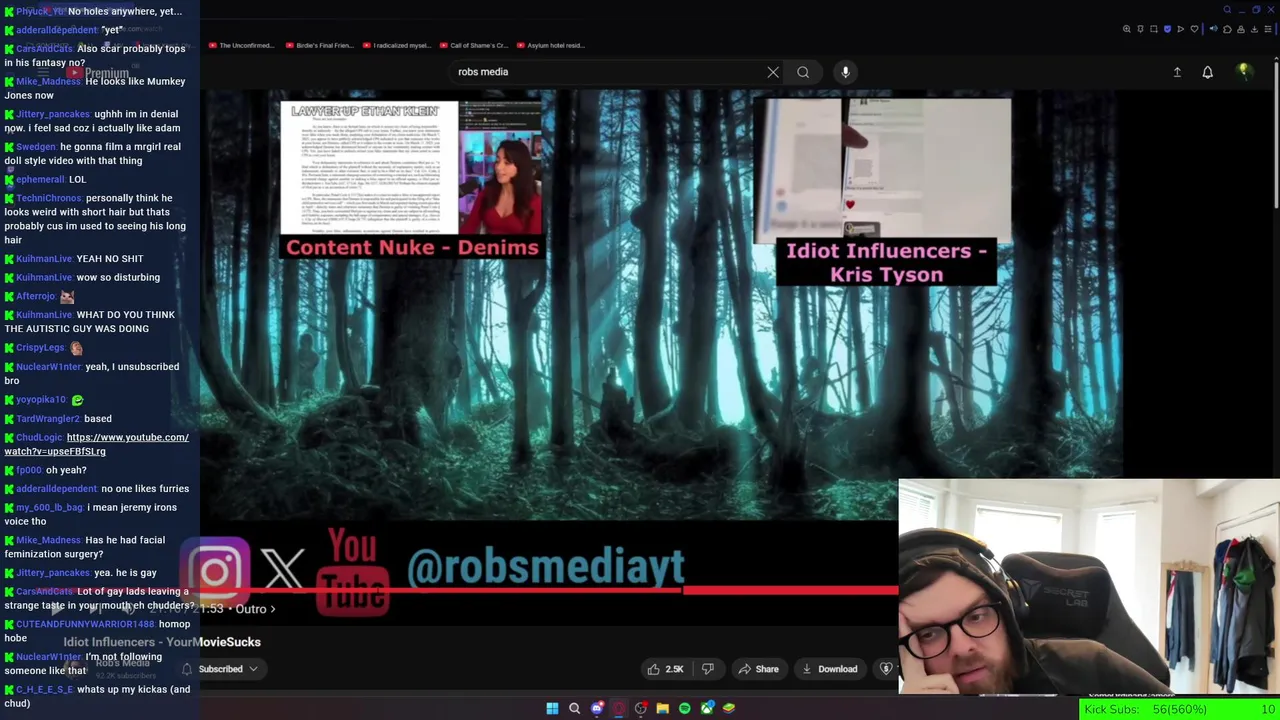This screenshot has width=1280, height=720.
Task: Open BlueStacks from the taskbar
Action: [729, 708]
